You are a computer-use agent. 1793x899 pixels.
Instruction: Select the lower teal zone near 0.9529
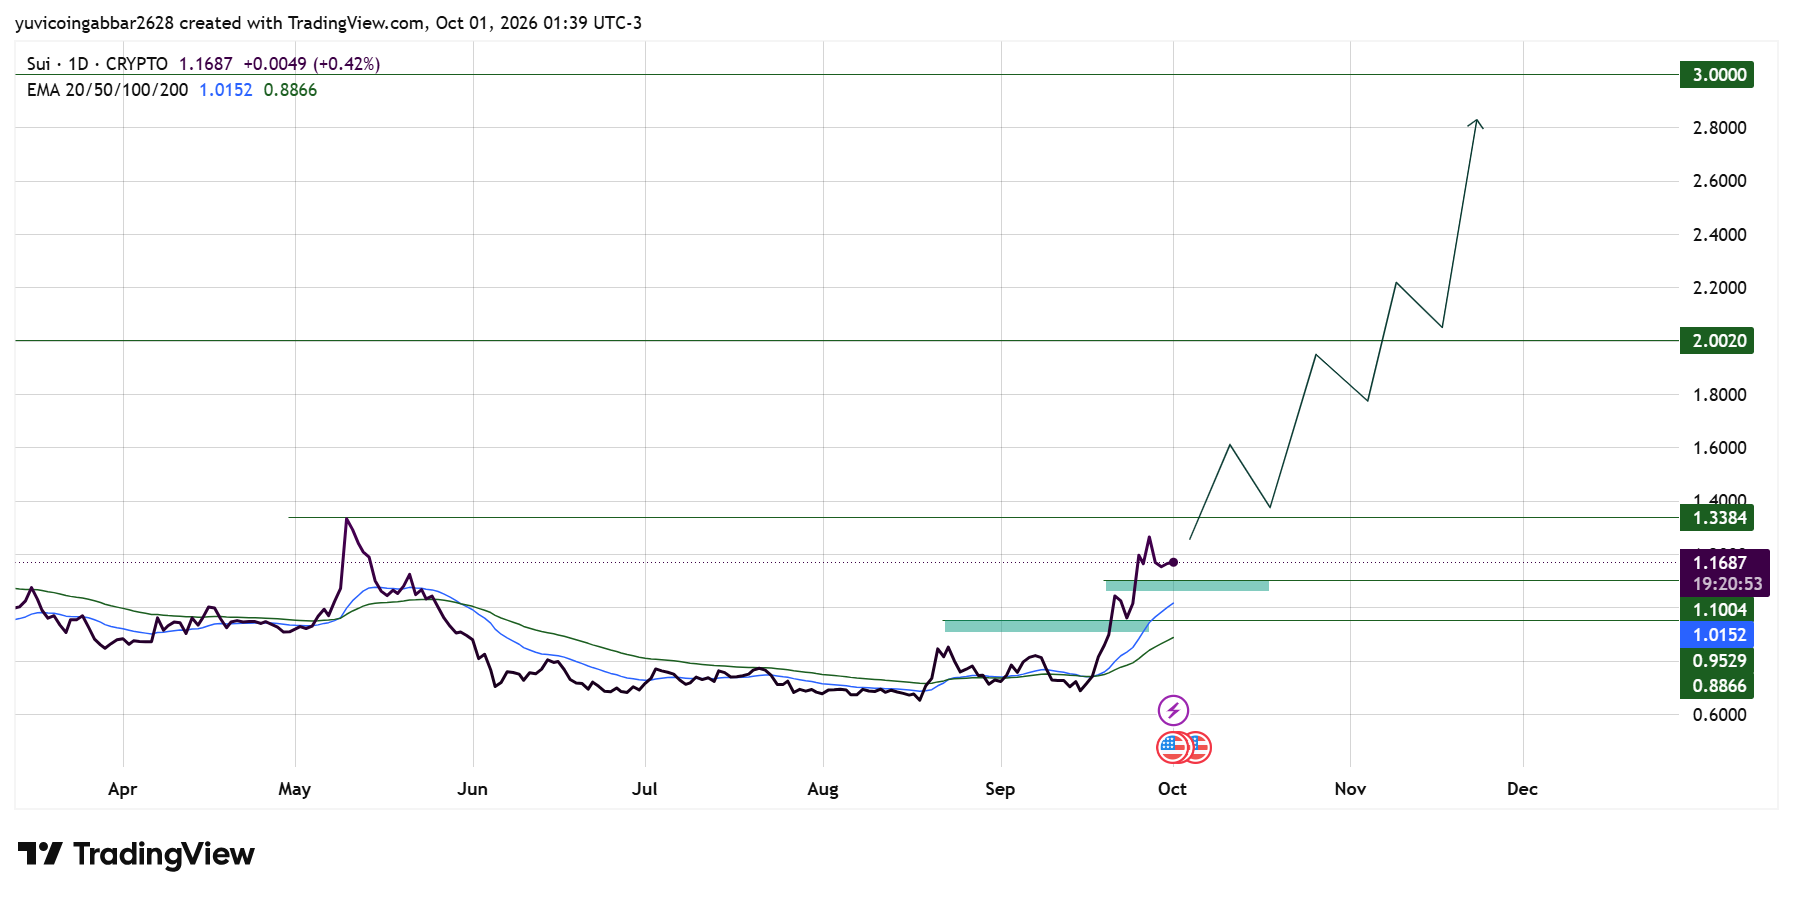coord(1046,626)
